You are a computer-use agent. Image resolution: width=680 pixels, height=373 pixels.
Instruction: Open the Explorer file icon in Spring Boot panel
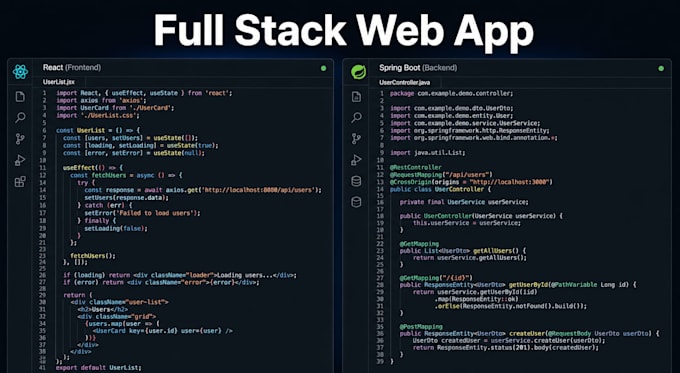tap(356, 96)
